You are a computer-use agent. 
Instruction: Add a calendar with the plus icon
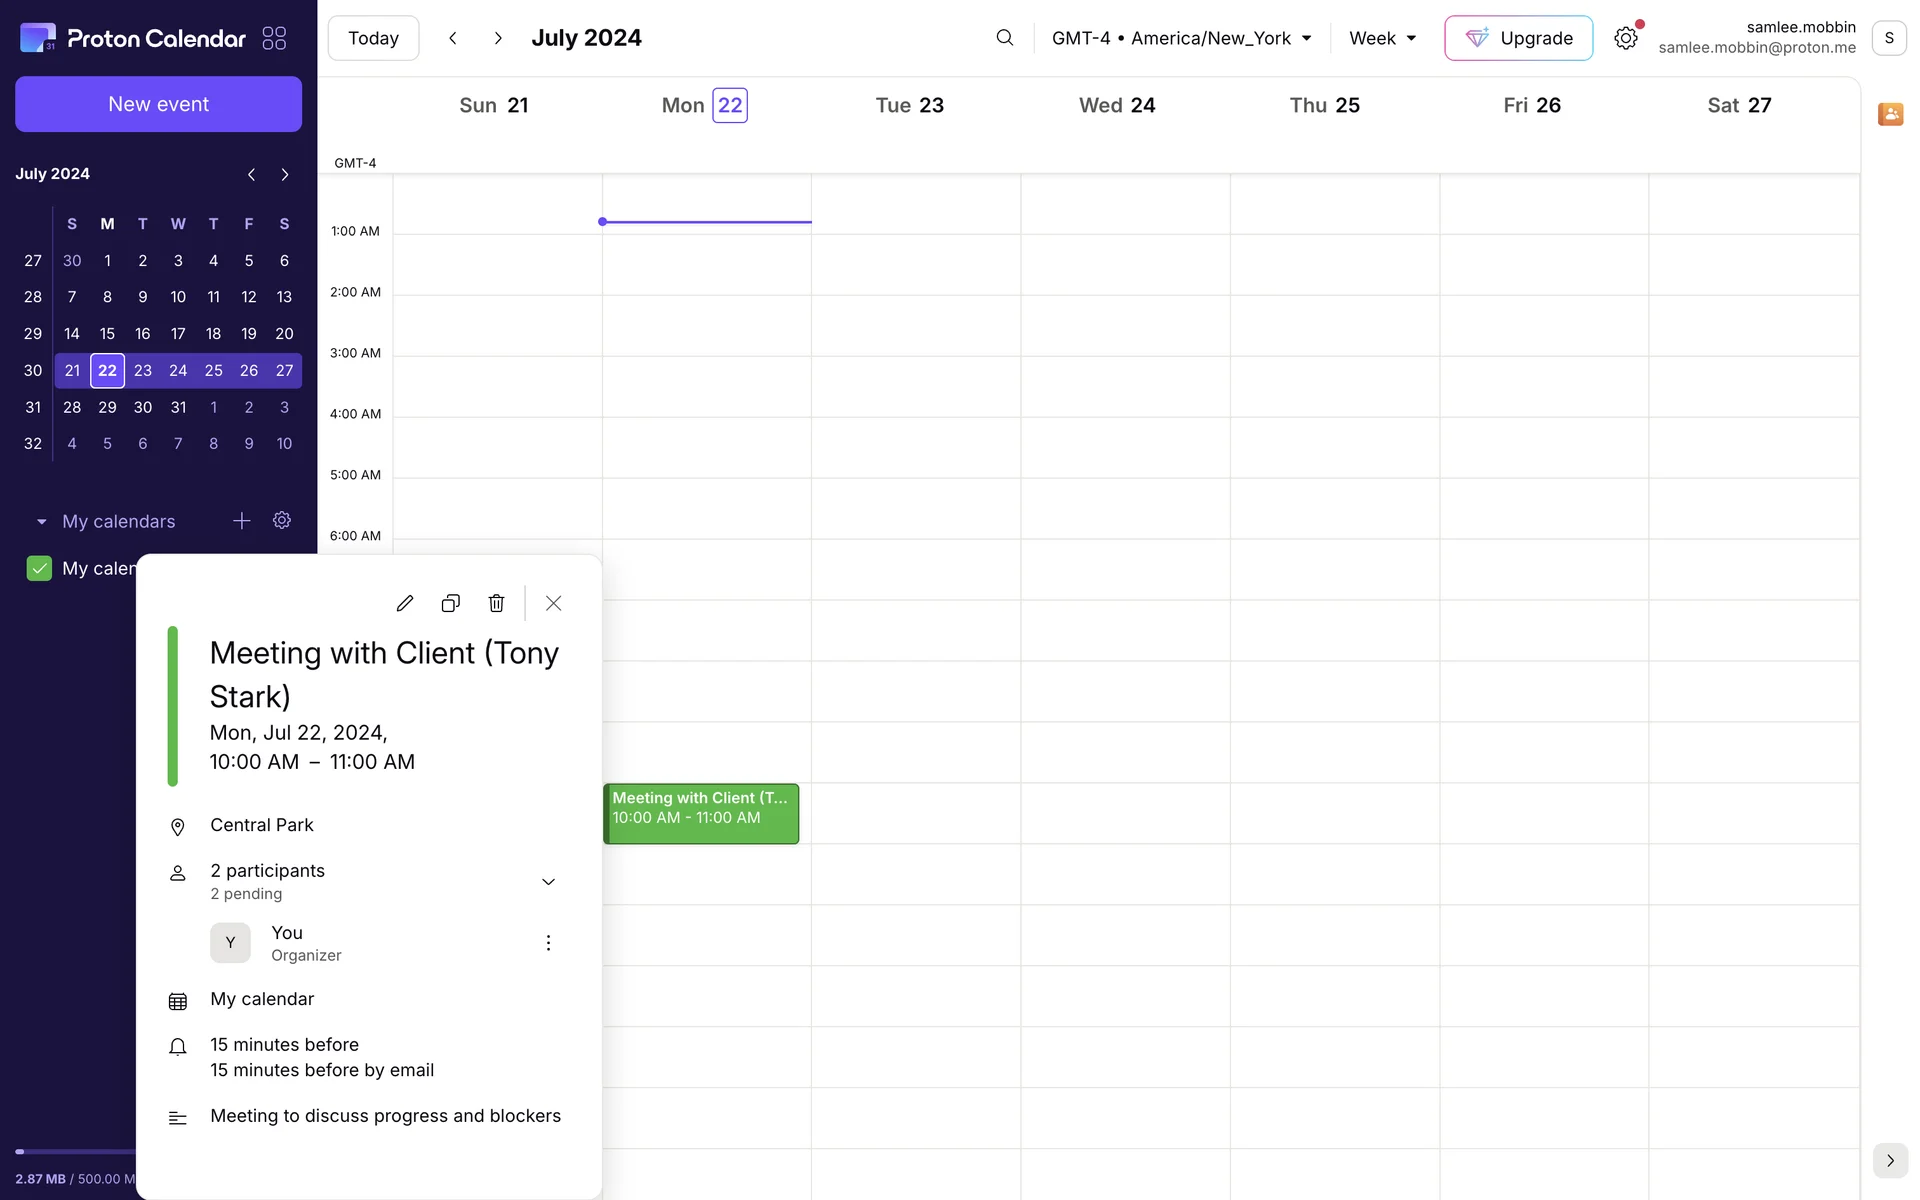pyautogui.click(x=241, y=521)
